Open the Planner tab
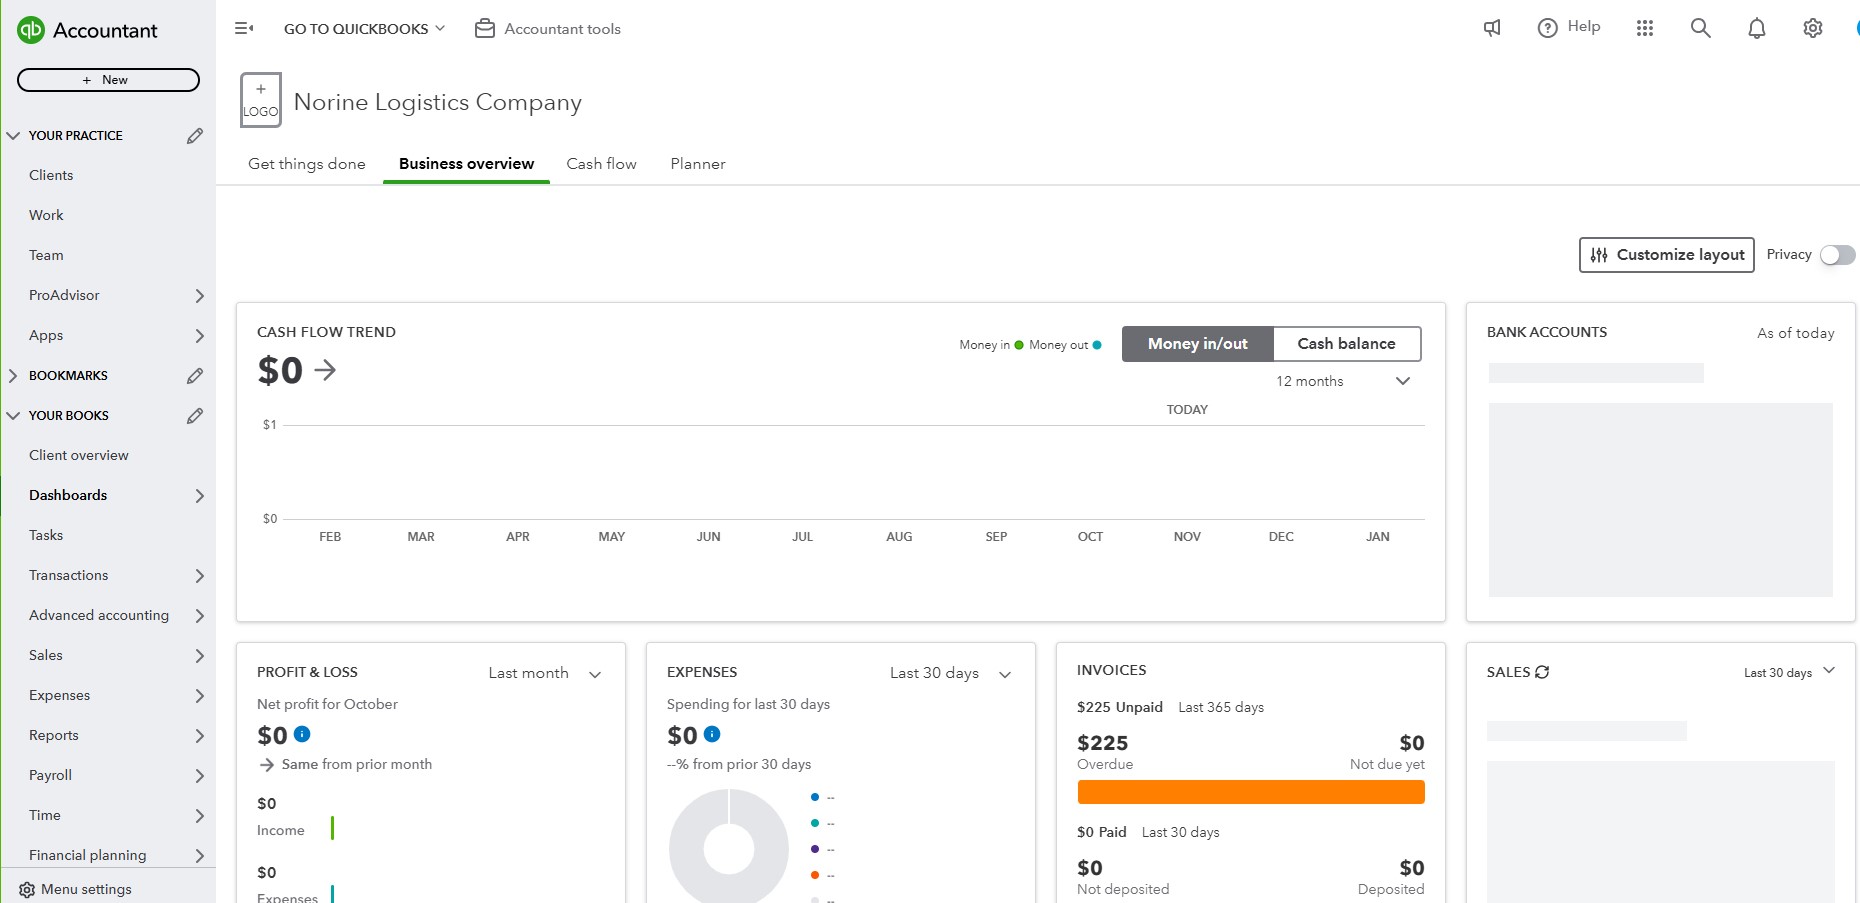 698,164
